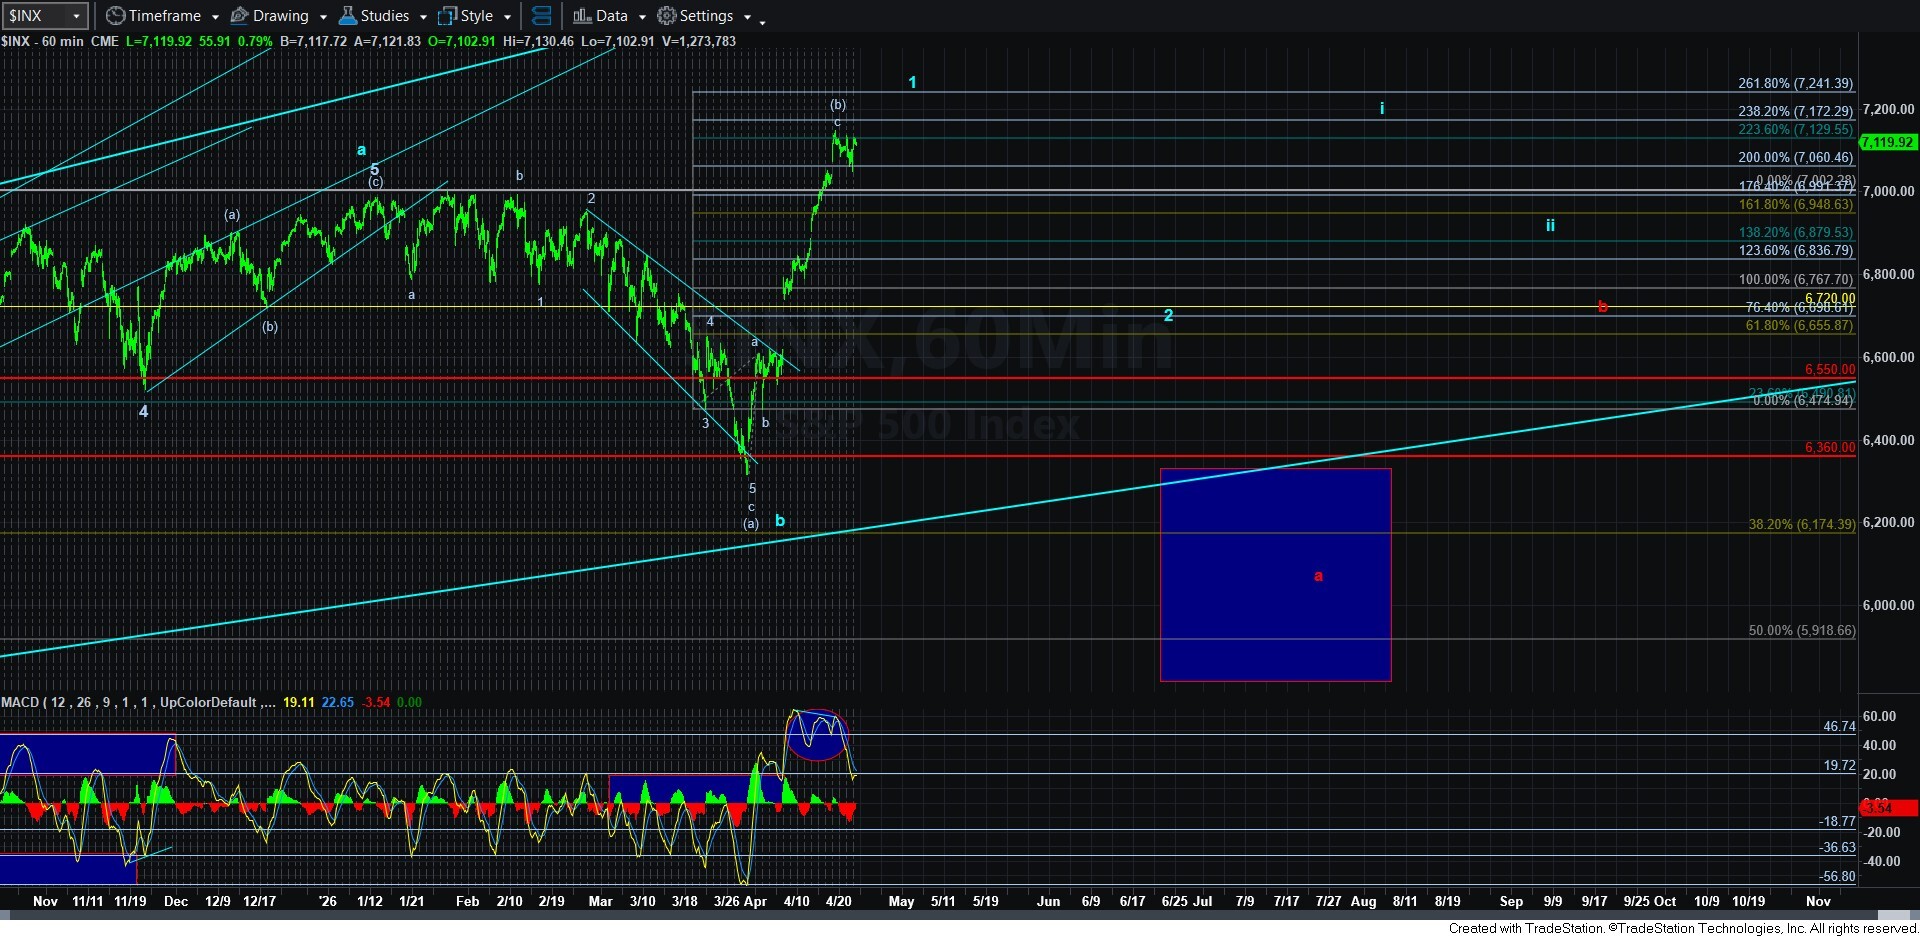Click the $INX symbol input field

(x=35, y=16)
